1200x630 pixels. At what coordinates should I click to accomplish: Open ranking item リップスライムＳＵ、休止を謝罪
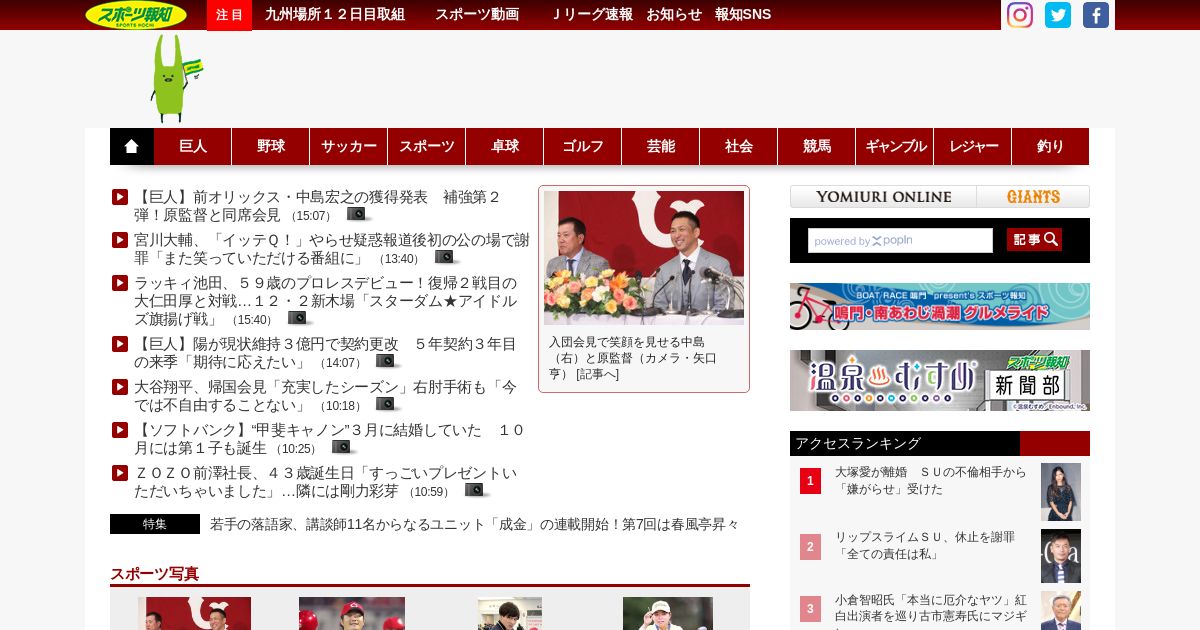(925, 545)
